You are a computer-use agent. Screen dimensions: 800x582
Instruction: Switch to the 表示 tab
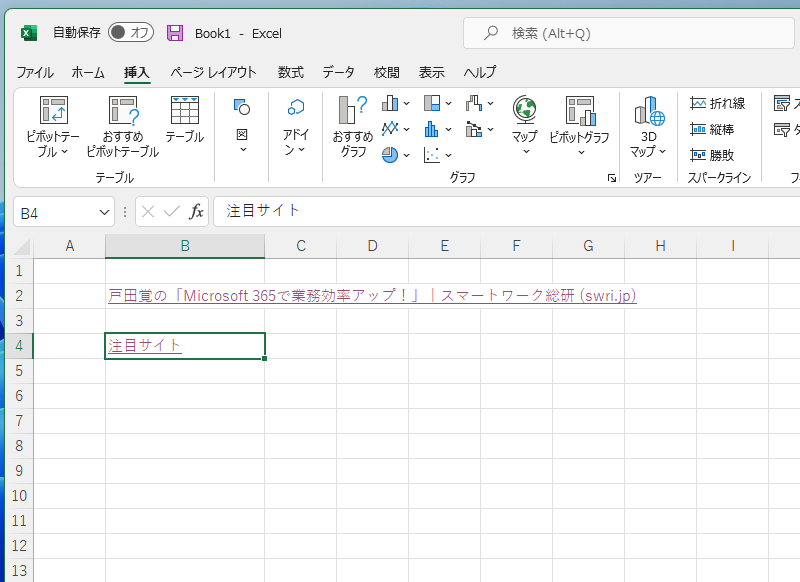[432, 72]
